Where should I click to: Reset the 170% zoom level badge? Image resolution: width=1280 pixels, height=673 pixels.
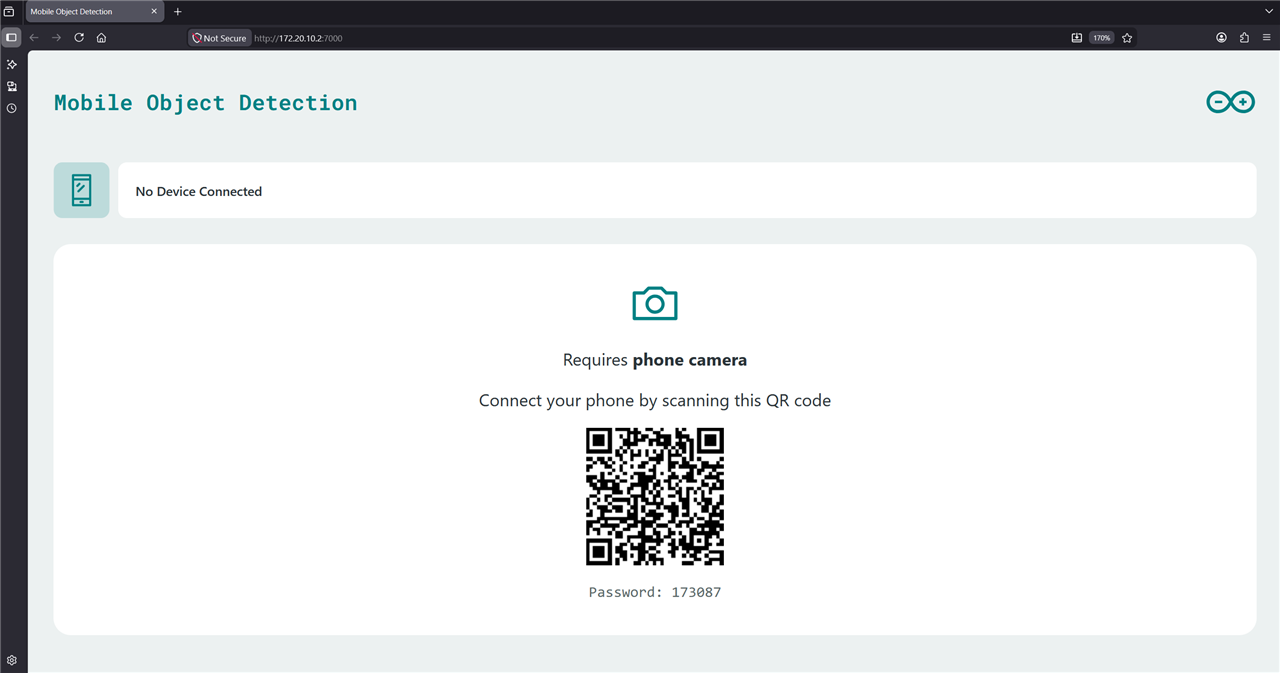tap(1101, 38)
